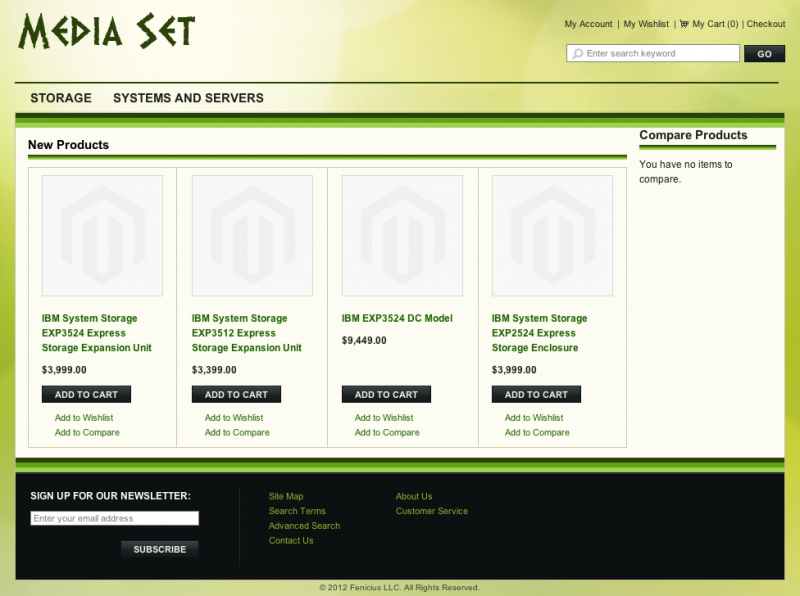Open IBM System Storage EXP3512 Express title
This screenshot has height=596, width=800.
click(x=247, y=333)
